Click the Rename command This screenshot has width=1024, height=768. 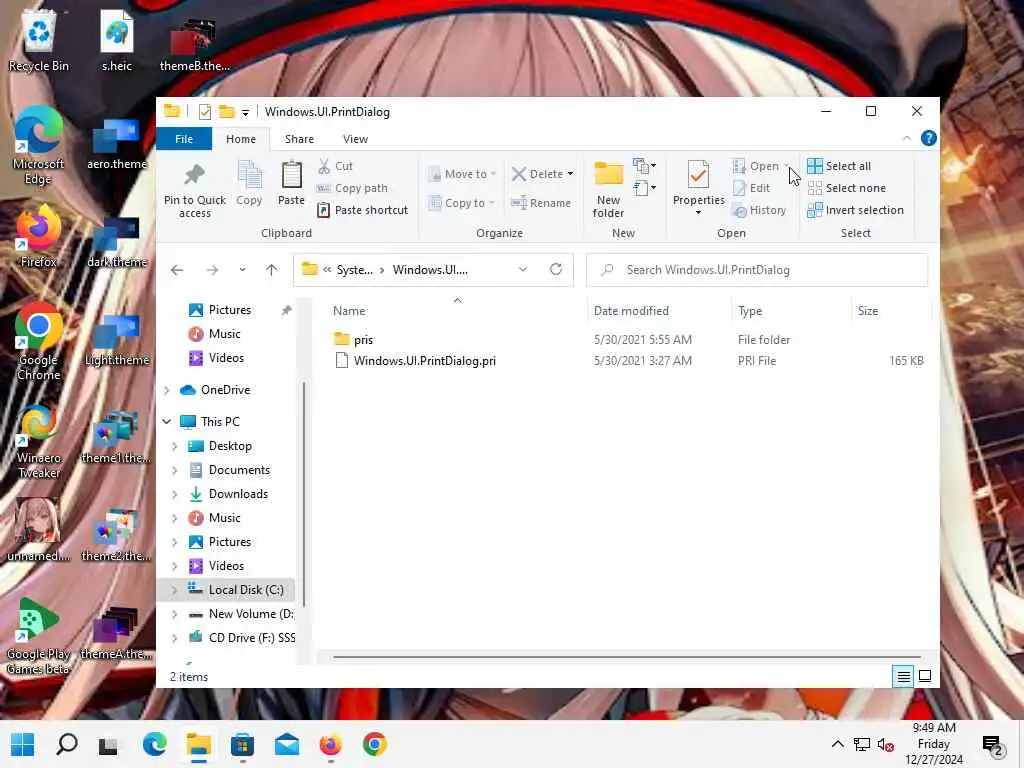541,203
